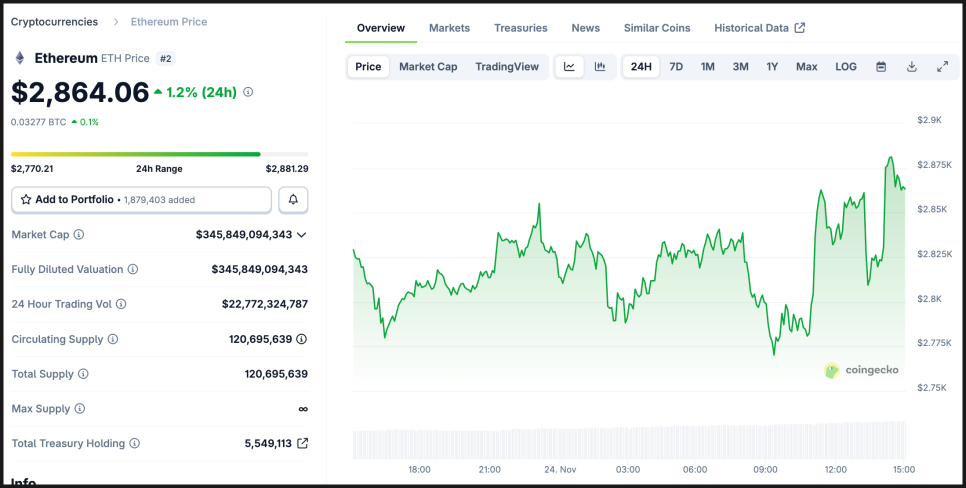Image resolution: width=966 pixels, height=488 pixels.
Task: Click Add to Portfolio button
Action: click(141, 200)
